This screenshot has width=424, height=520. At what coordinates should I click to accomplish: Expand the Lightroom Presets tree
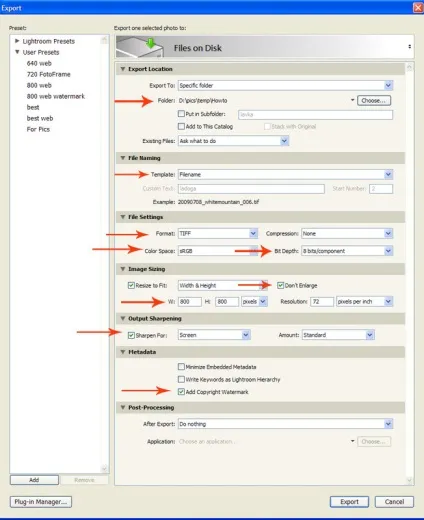tap(17, 41)
